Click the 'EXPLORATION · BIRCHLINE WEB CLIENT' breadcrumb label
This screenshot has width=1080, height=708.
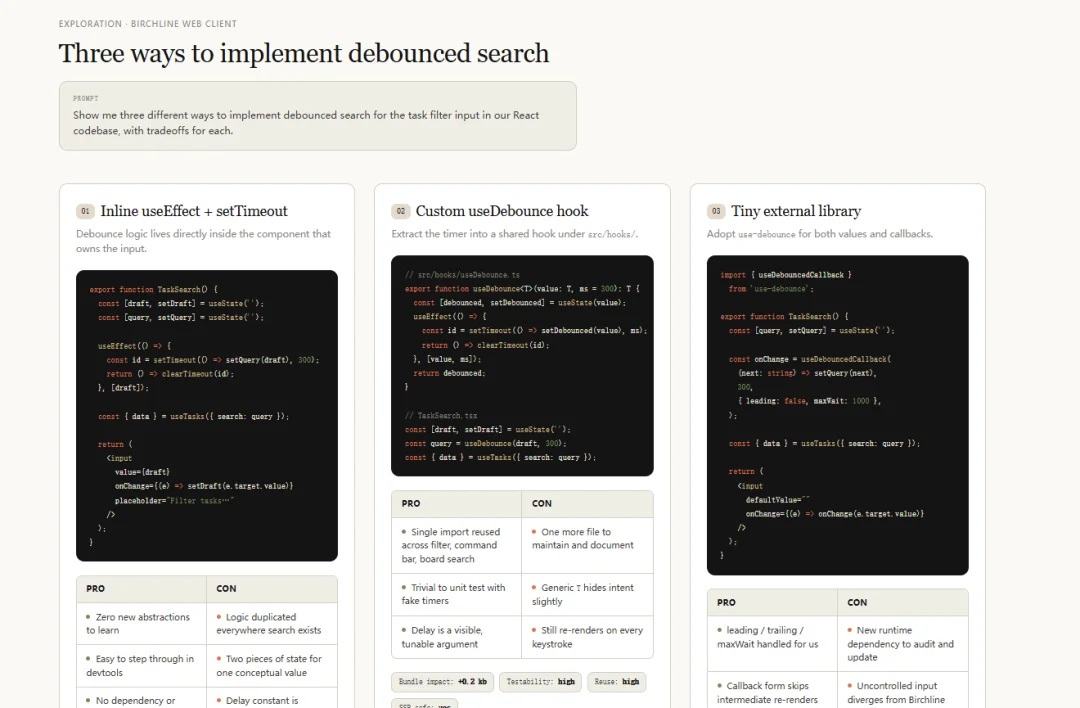[x=147, y=23]
